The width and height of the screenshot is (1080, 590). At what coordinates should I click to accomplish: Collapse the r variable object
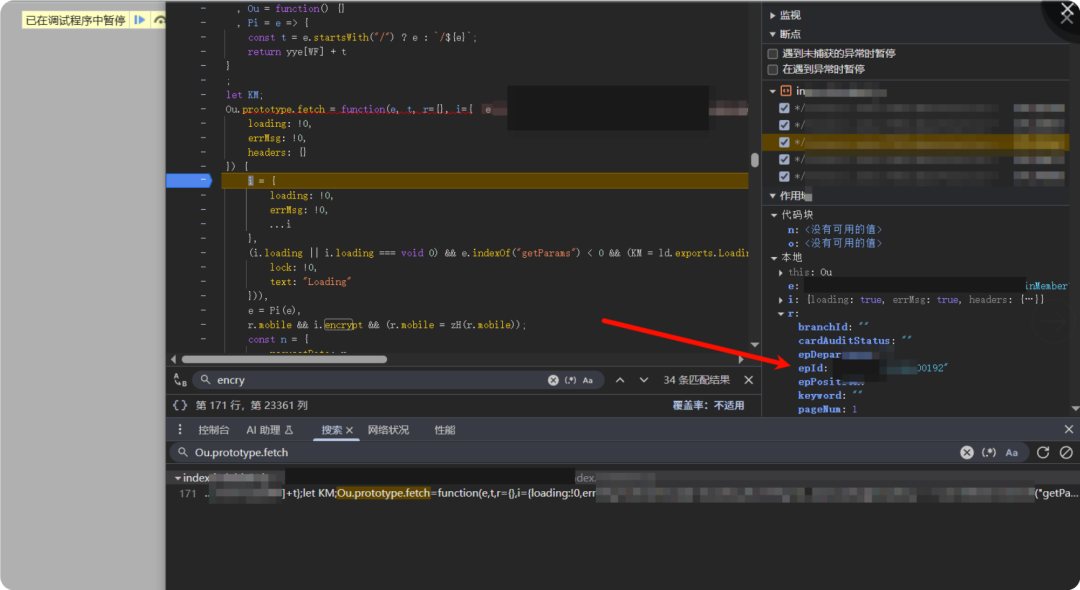tap(781, 314)
